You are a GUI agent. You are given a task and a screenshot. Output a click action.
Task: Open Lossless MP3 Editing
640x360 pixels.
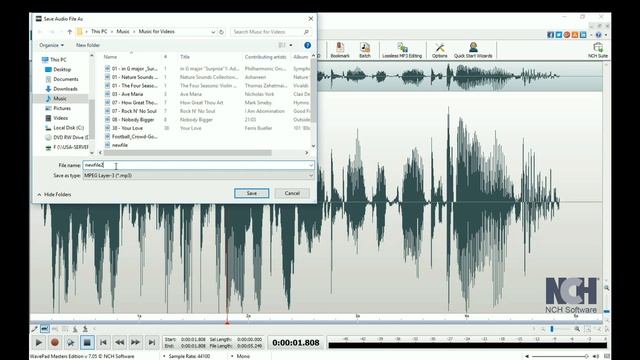(402, 50)
